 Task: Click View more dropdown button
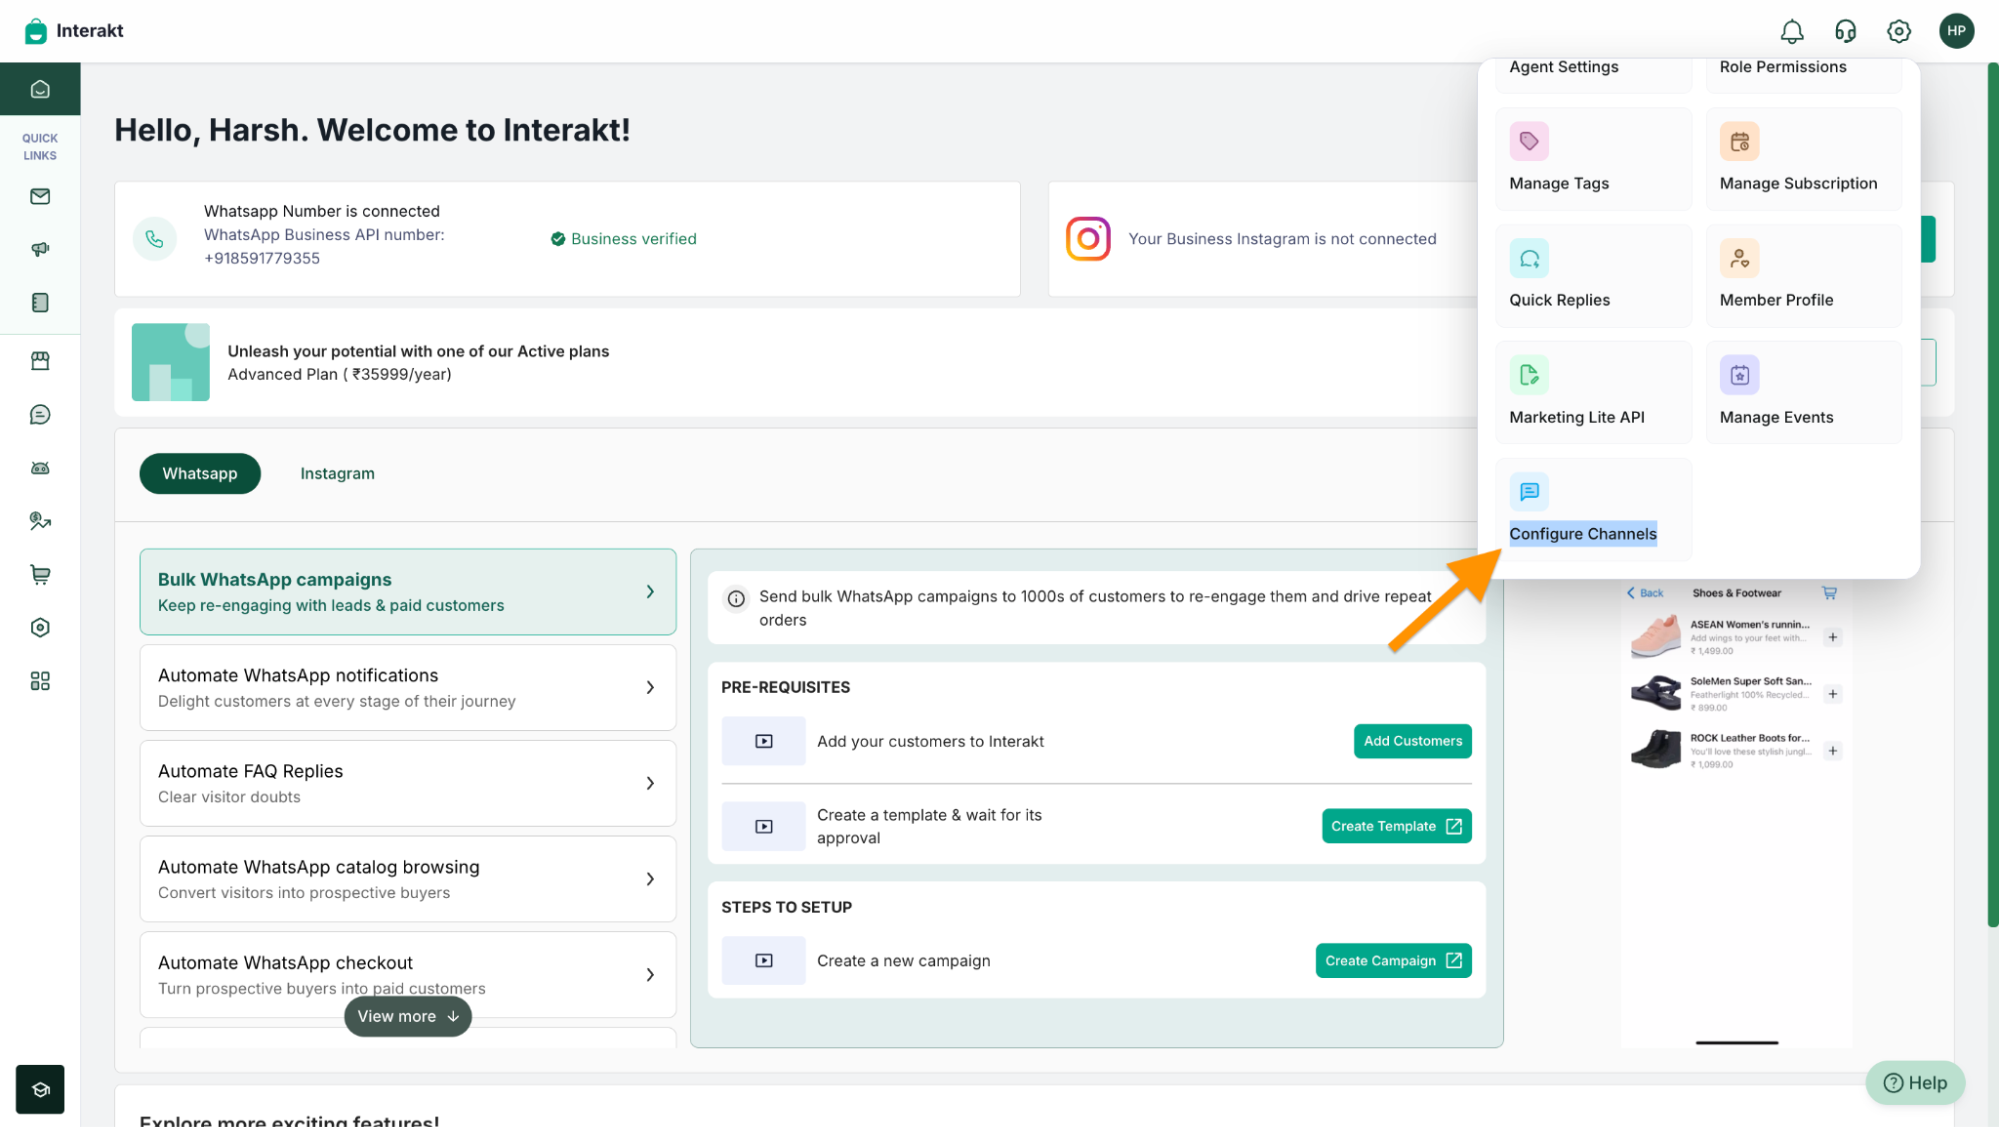[x=407, y=1016]
